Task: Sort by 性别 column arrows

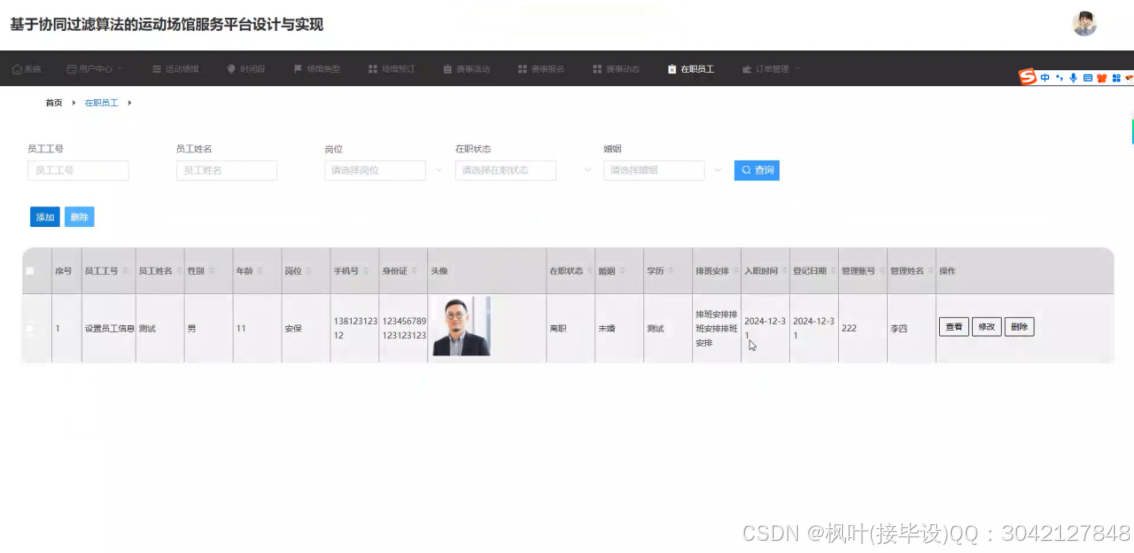Action: [211, 271]
